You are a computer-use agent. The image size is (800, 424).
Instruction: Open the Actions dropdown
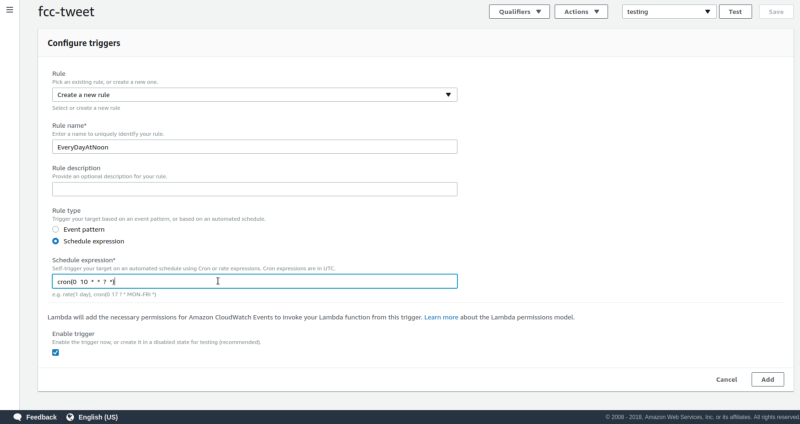pos(581,12)
